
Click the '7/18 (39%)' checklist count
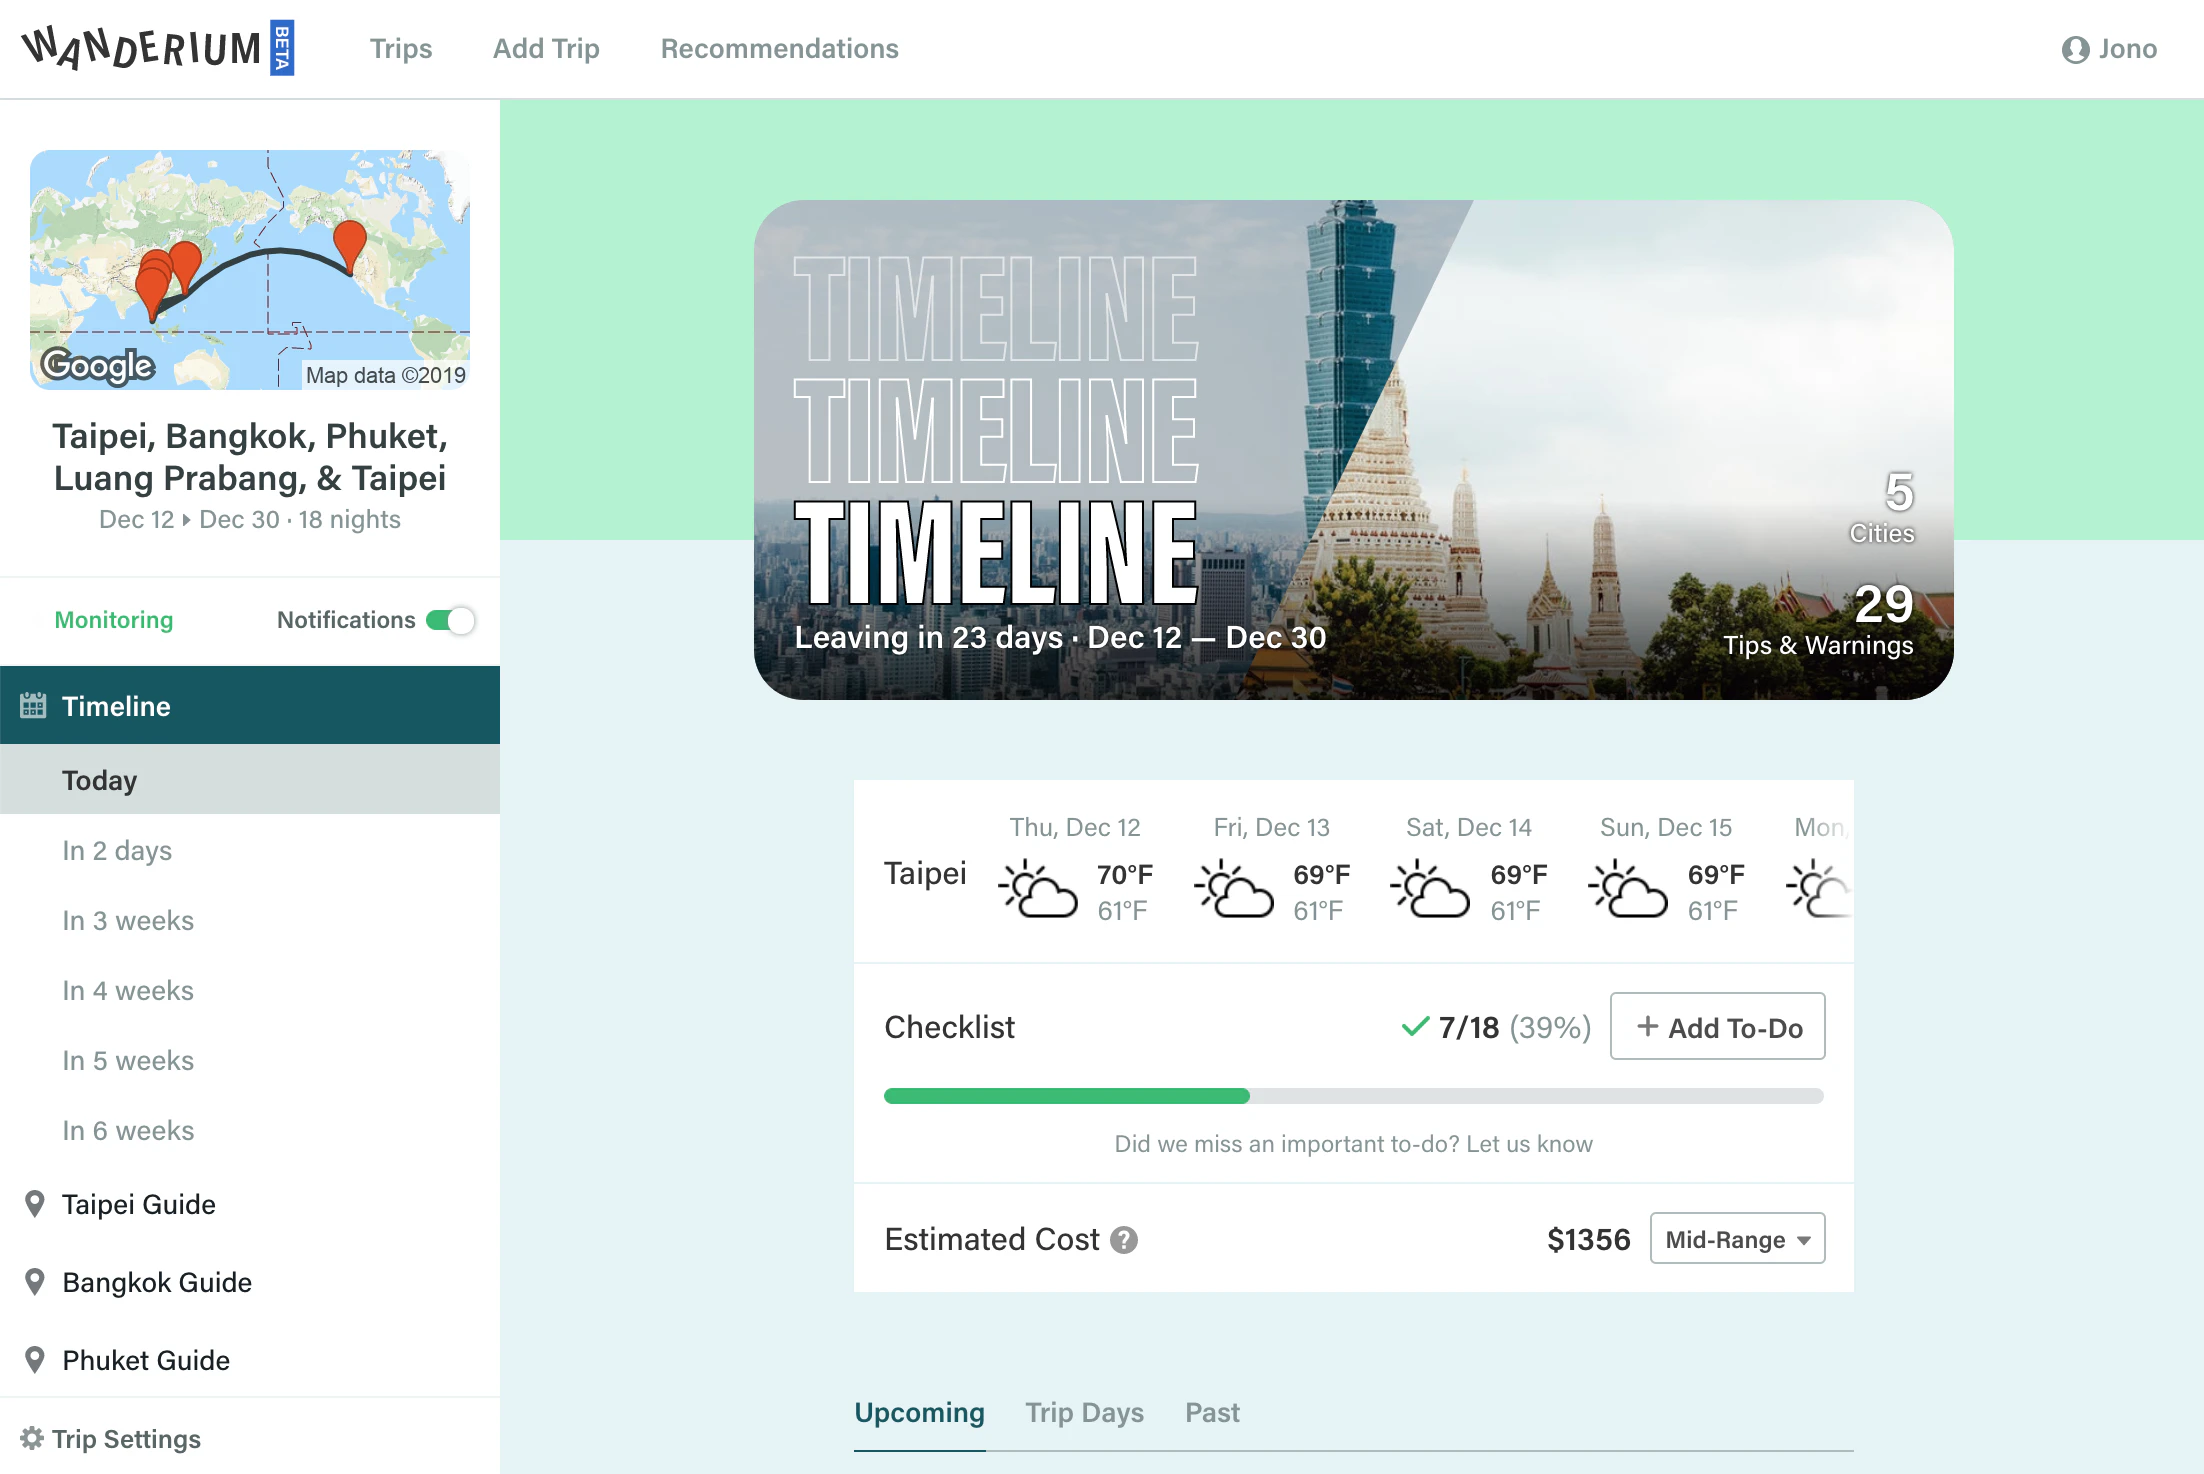[x=1514, y=1027]
